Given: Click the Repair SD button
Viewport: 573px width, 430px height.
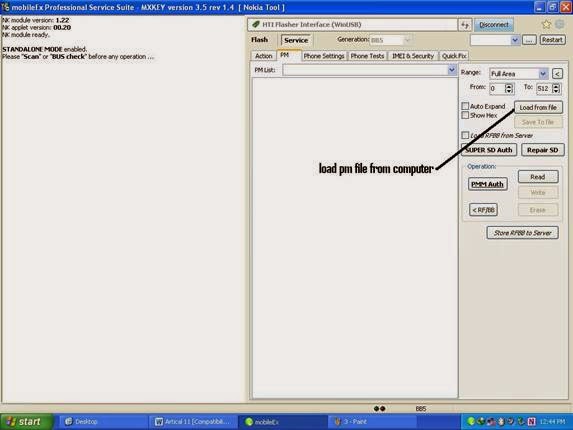Looking at the screenshot, I should pyautogui.click(x=542, y=150).
